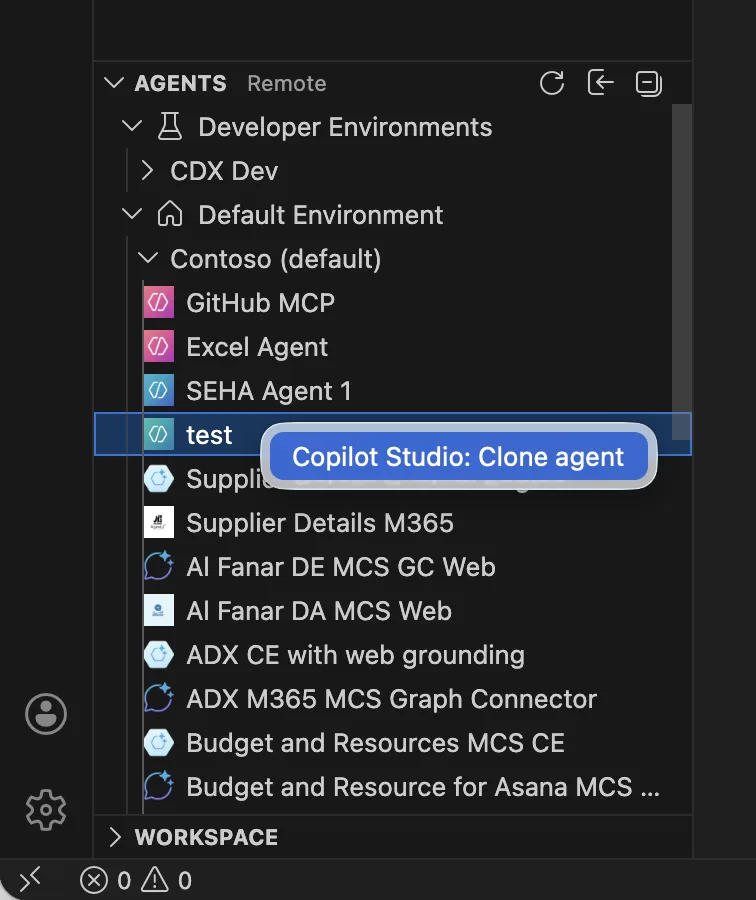
Task: Click the warnings icon in the status bar
Action: click(x=154, y=880)
